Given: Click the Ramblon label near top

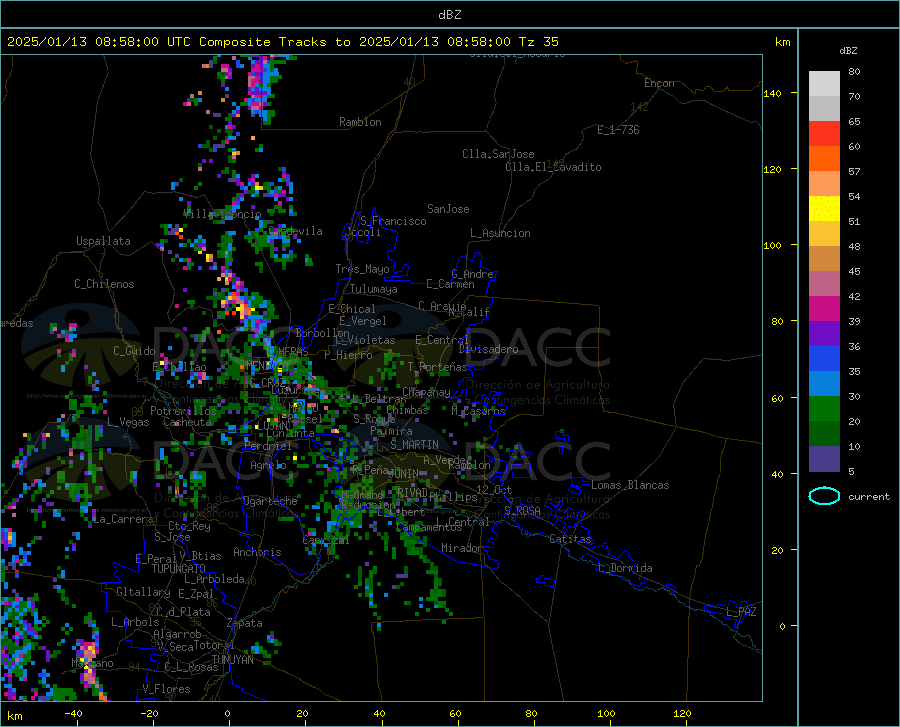Looking at the screenshot, I should tap(360, 122).
